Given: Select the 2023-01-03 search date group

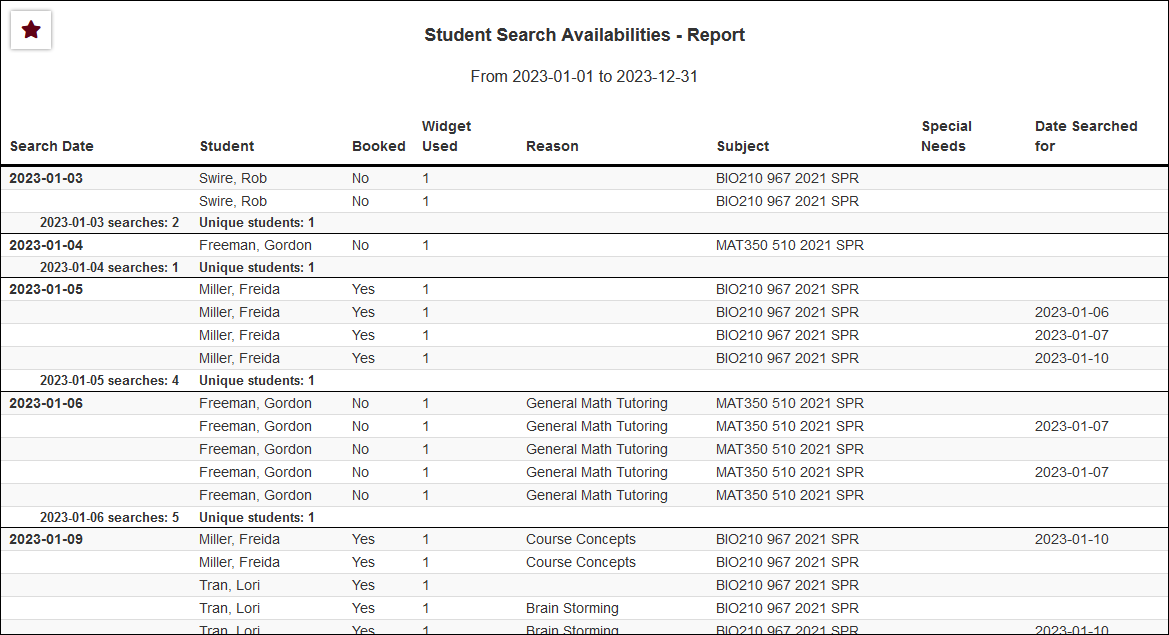Looking at the screenshot, I should (x=46, y=178).
